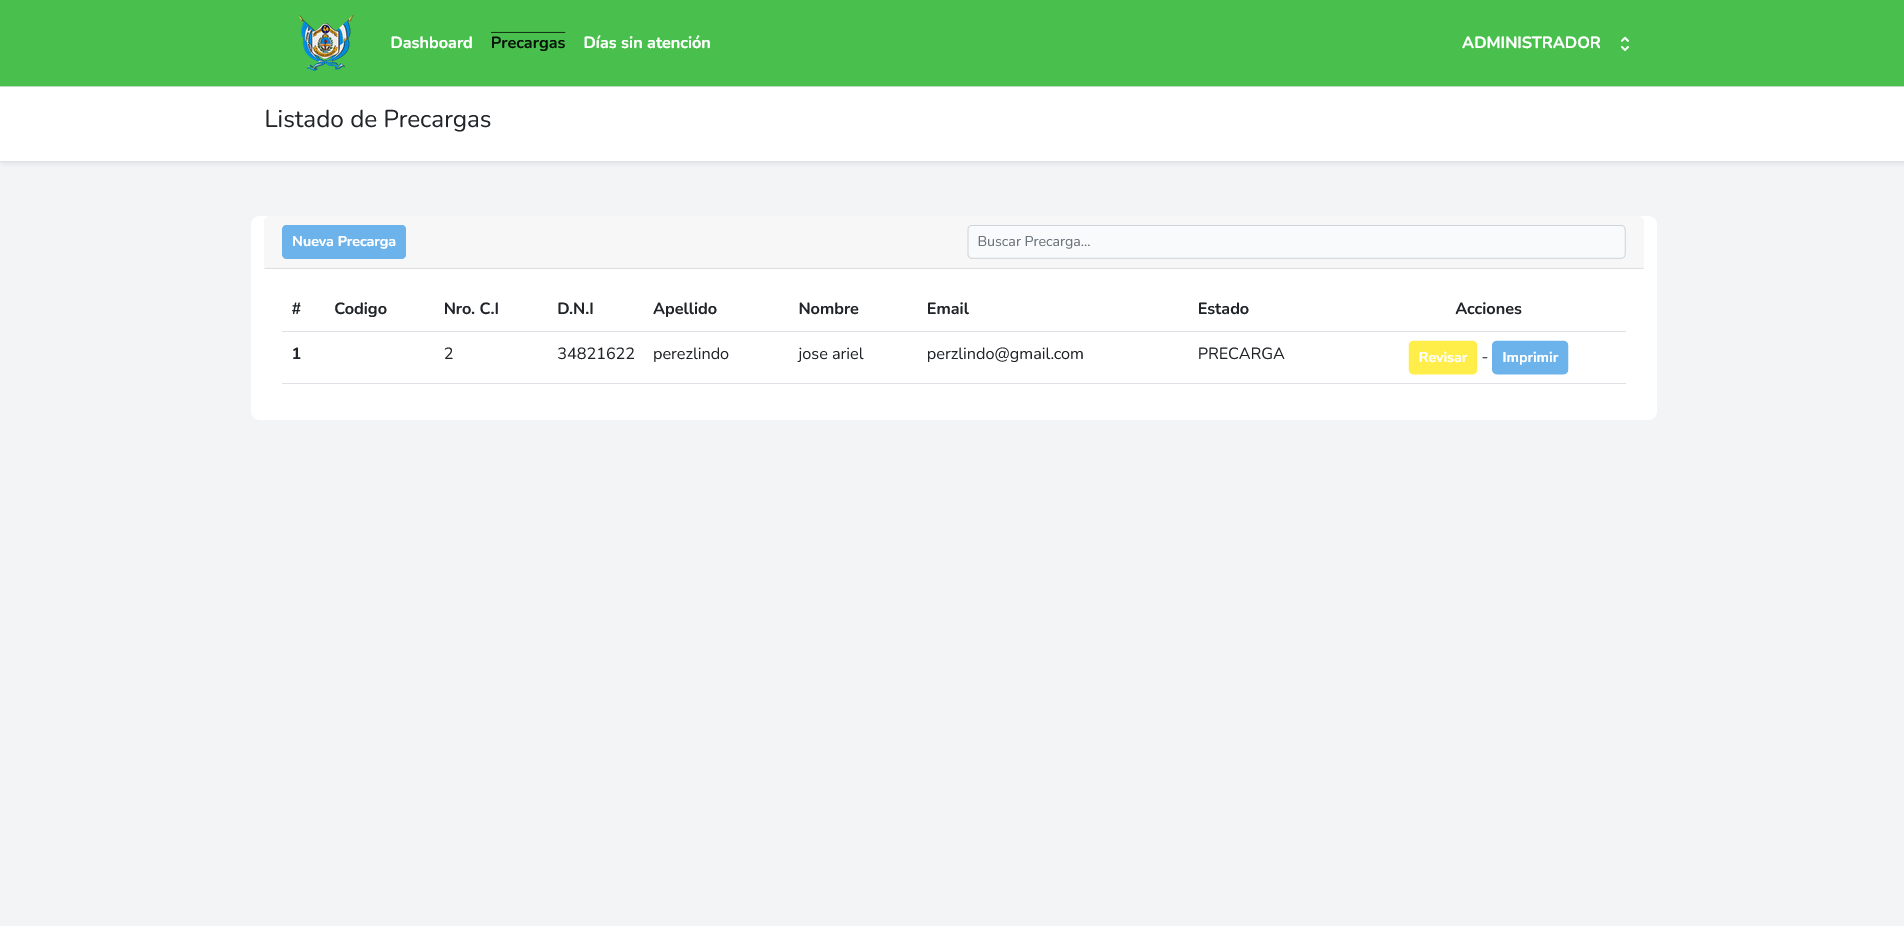This screenshot has height=926, width=1904.
Task: Click the Apellido column header
Action: coord(684,309)
